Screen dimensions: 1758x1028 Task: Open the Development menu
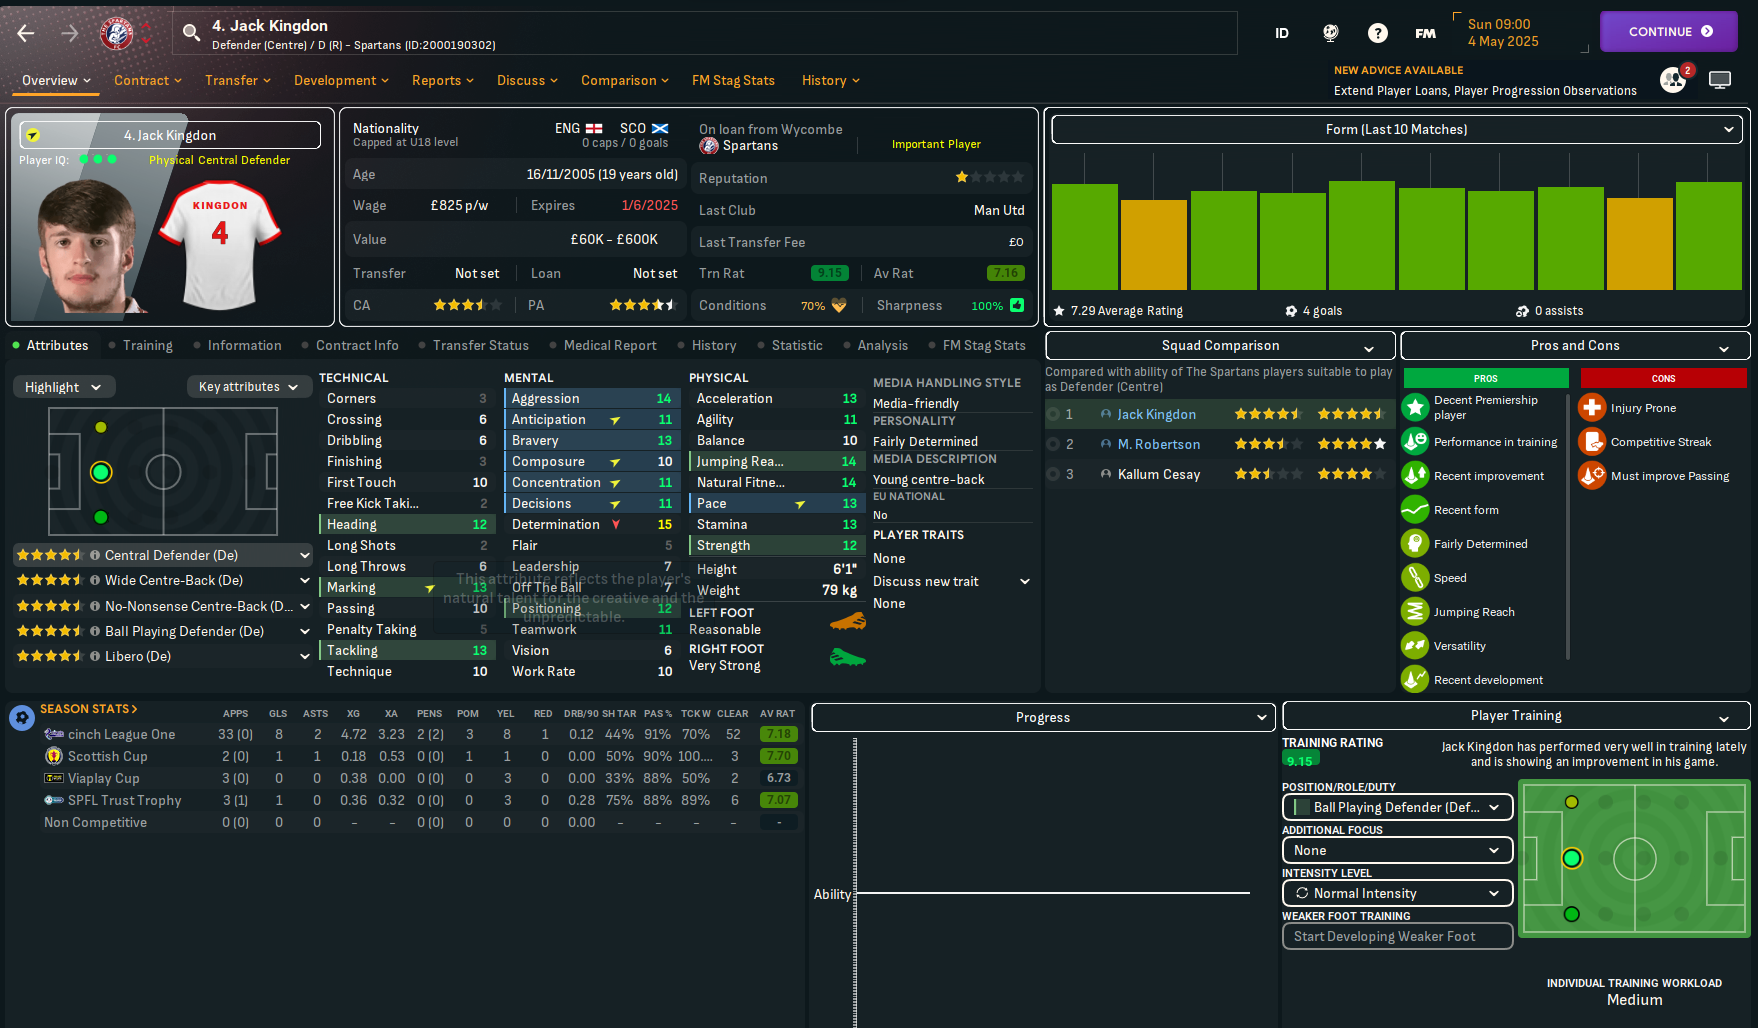(x=340, y=80)
